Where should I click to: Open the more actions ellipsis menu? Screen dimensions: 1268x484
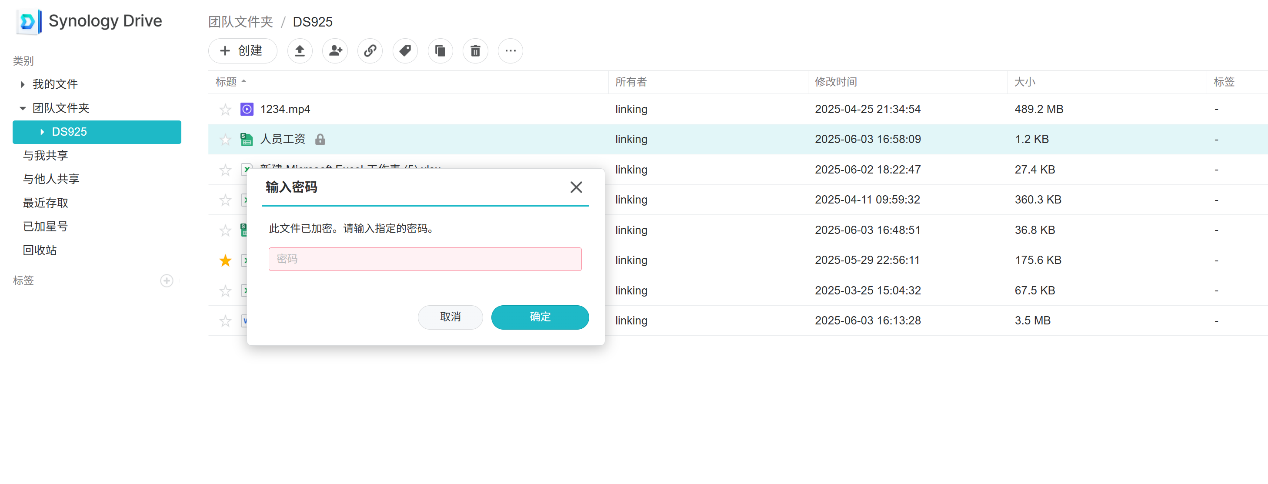(x=510, y=51)
